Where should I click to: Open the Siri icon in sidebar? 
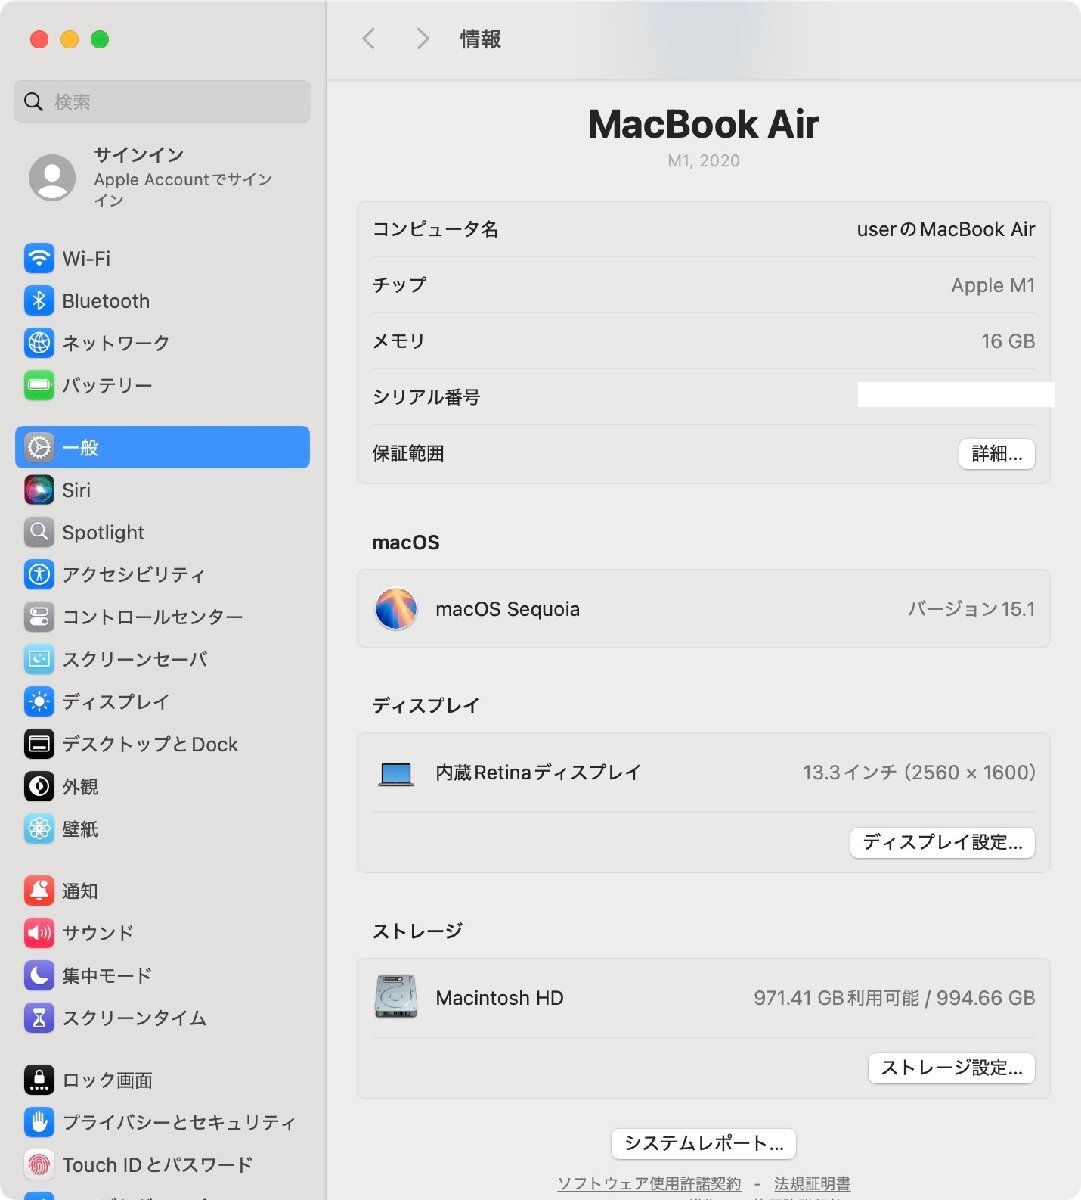[39, 490]
